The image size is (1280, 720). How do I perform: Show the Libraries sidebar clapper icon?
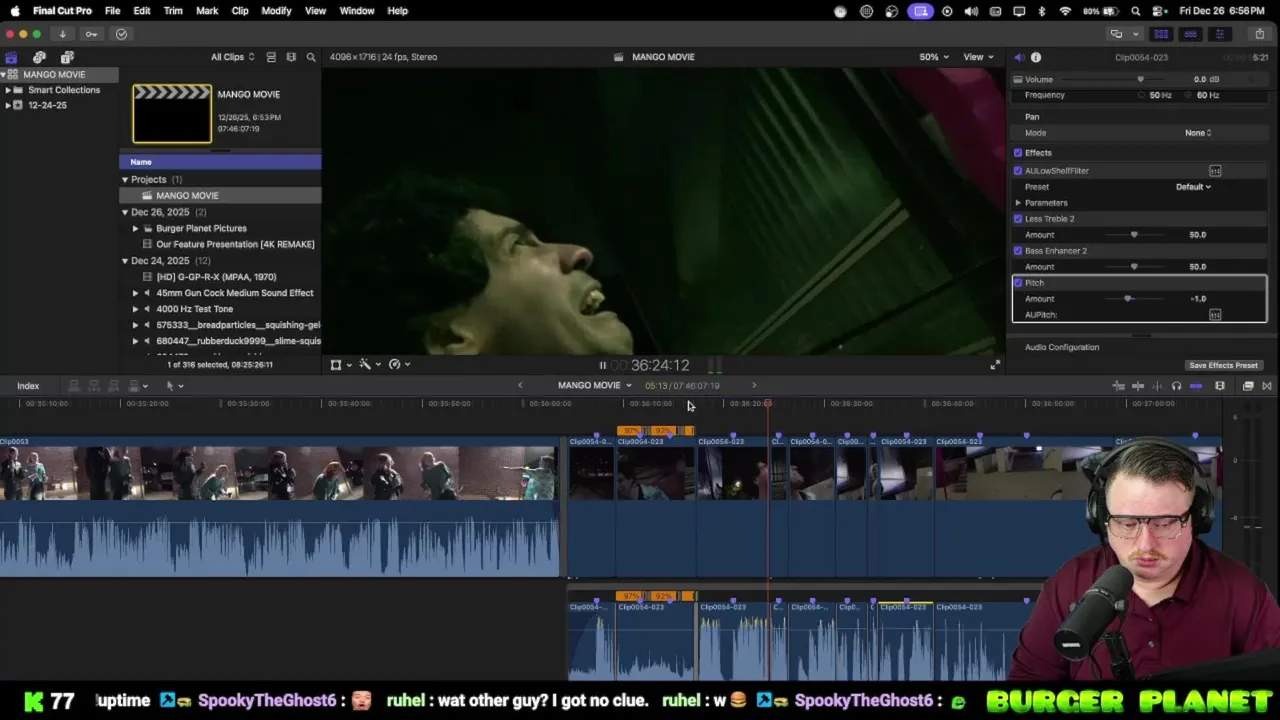tap(11, 57)
